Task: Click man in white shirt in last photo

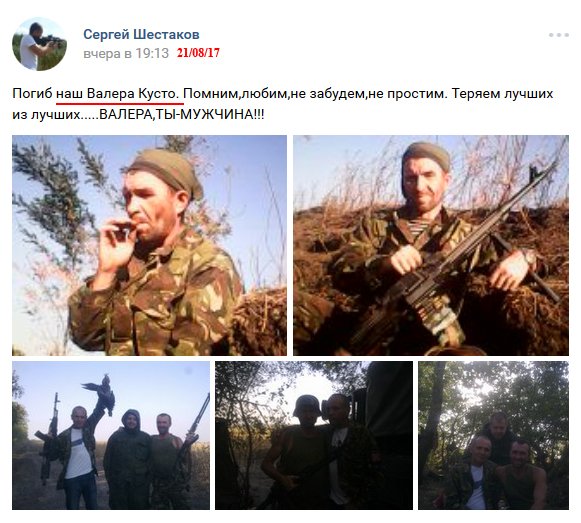Action: tap(478, 473)
